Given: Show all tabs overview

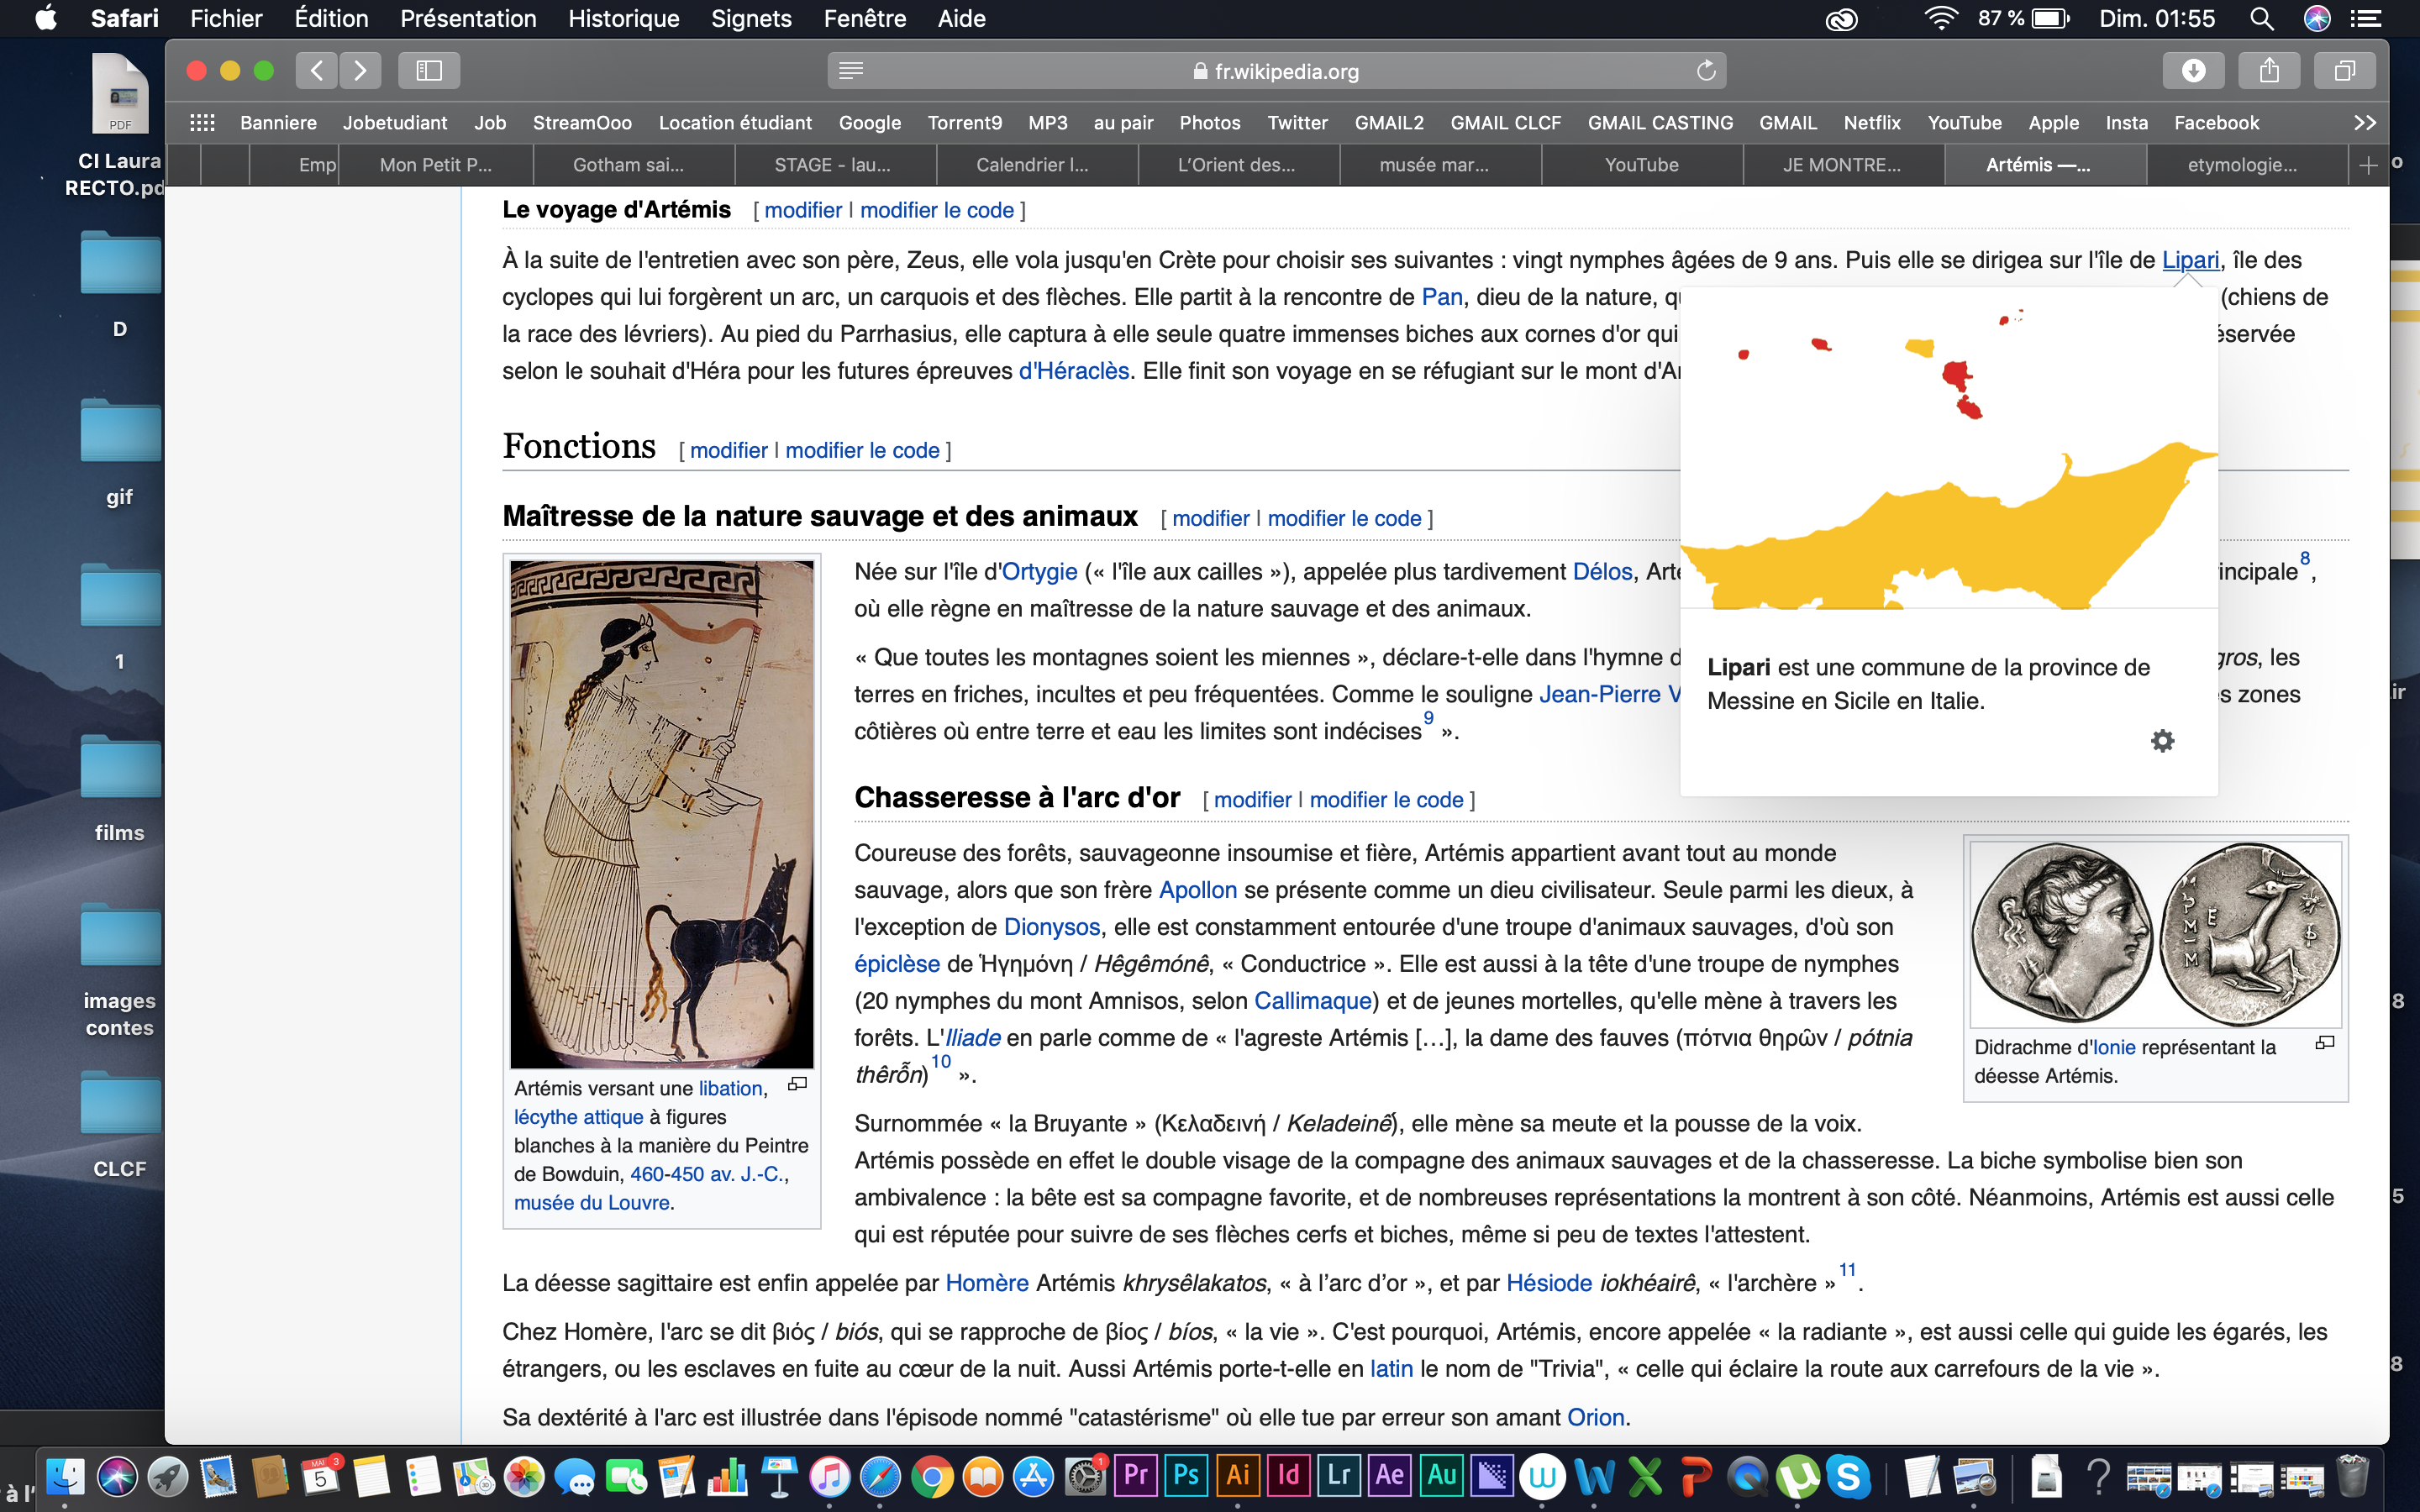Looking at the screenshot, I should pyautogui.click(x=2344, y=70).
